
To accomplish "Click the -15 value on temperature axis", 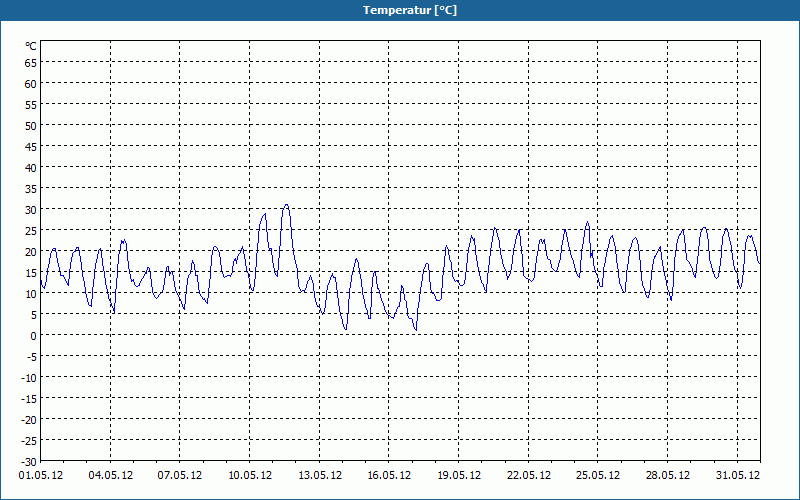I will coord(29,398).
